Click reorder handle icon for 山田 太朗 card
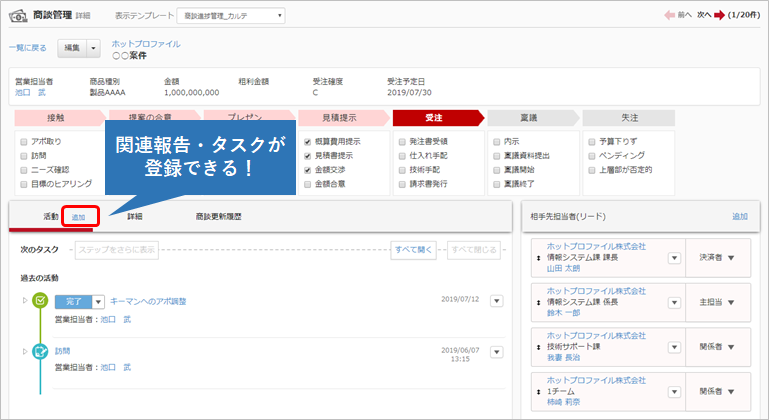Image resolution: width=769 pixels, height=420 pixels. tap(538, 258)
